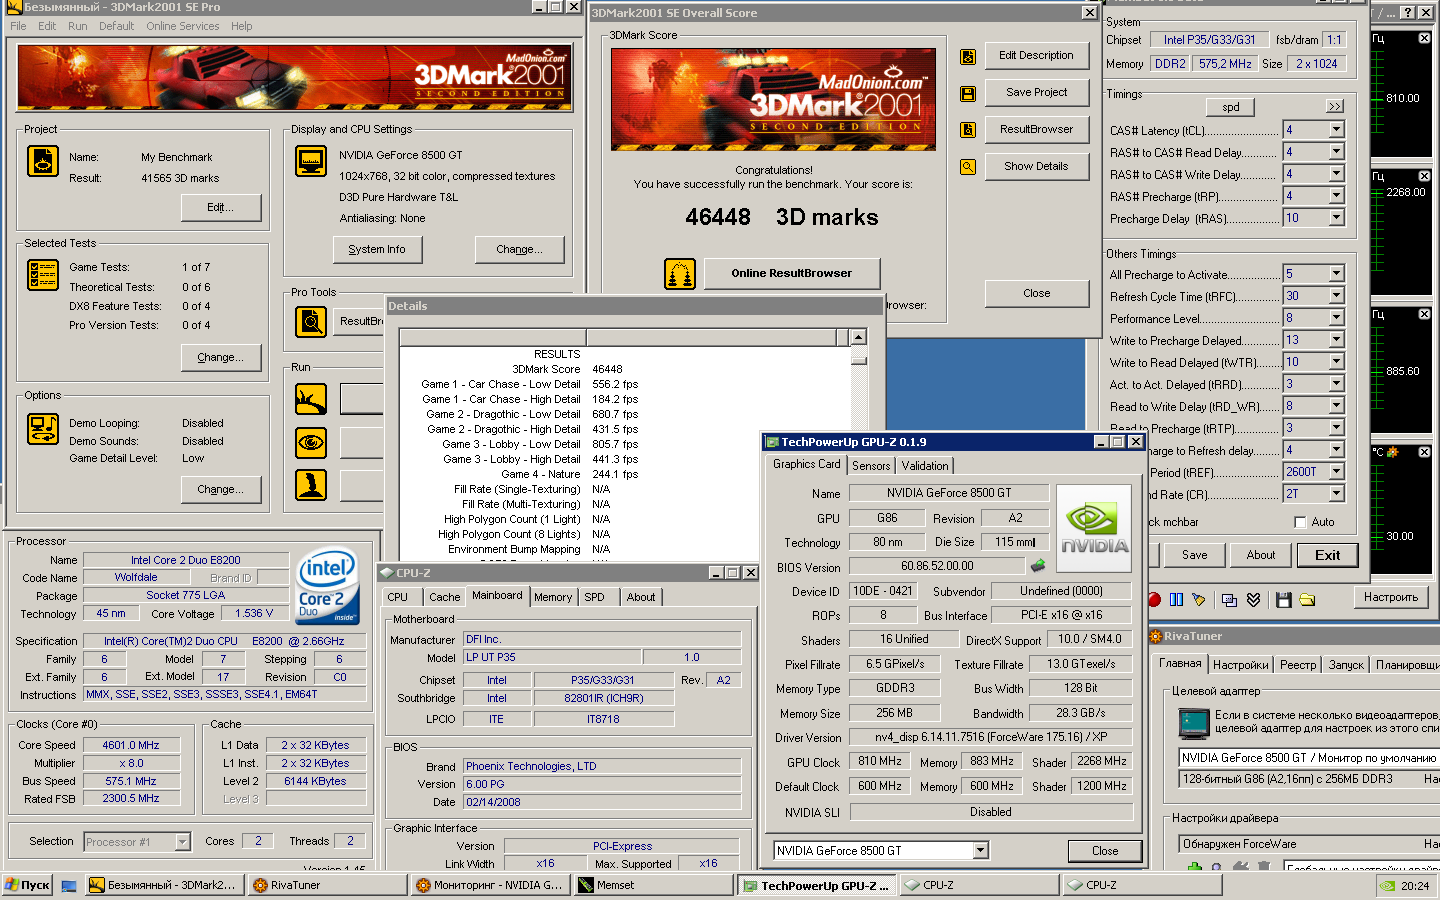Click the floppy save icon in monitoring toolbar

[1284, 599]
